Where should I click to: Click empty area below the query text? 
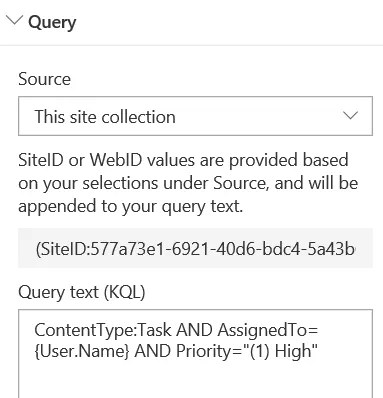[x=195, y=380]
